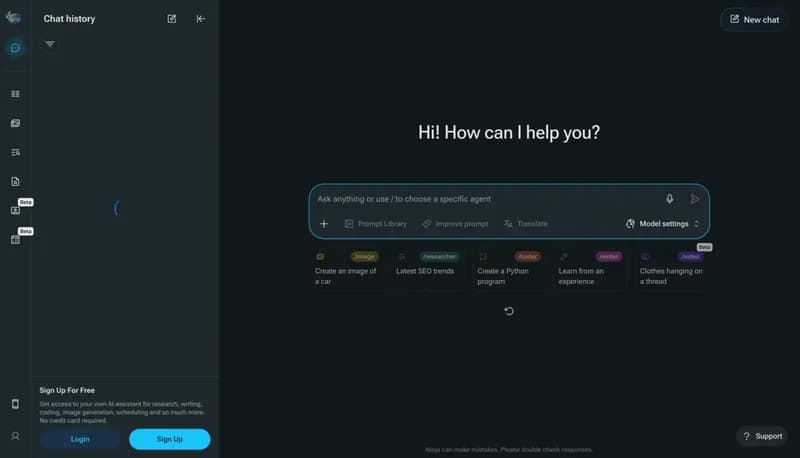
Task: Collapse the Chat history panel
Action: pos(201,19)
